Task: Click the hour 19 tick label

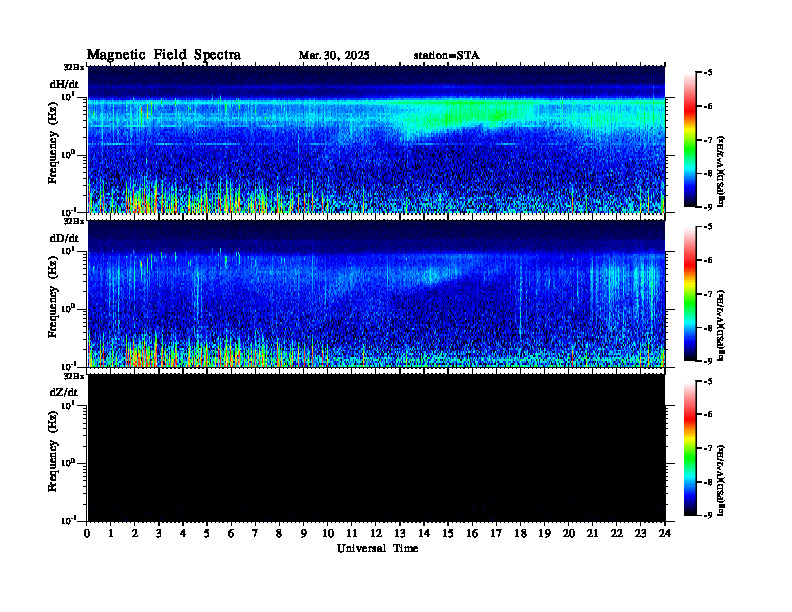Action: pyautogui.click(x=544, y=534)
